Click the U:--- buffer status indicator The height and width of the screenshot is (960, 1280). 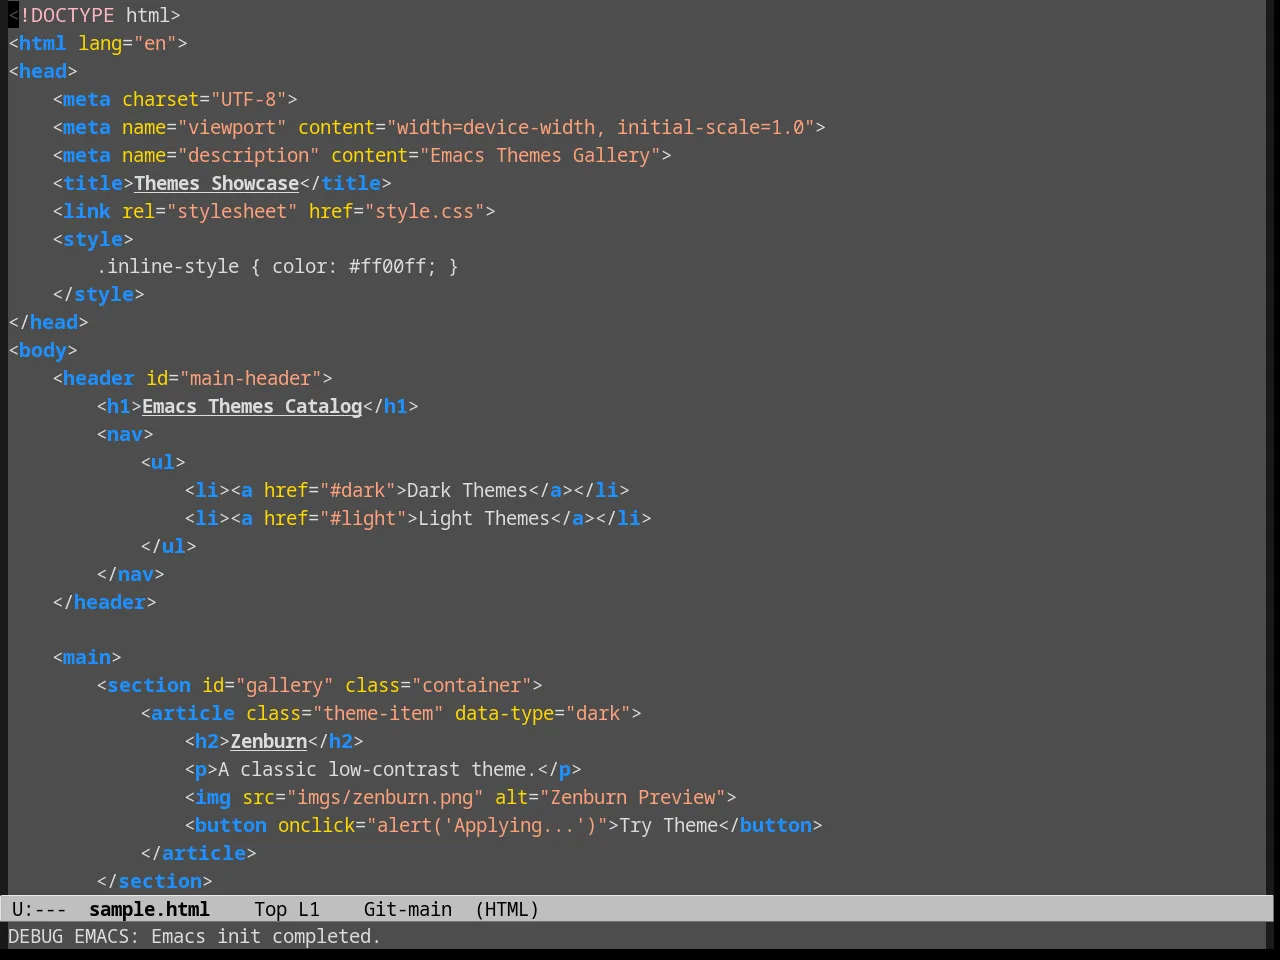click(39, 909)
